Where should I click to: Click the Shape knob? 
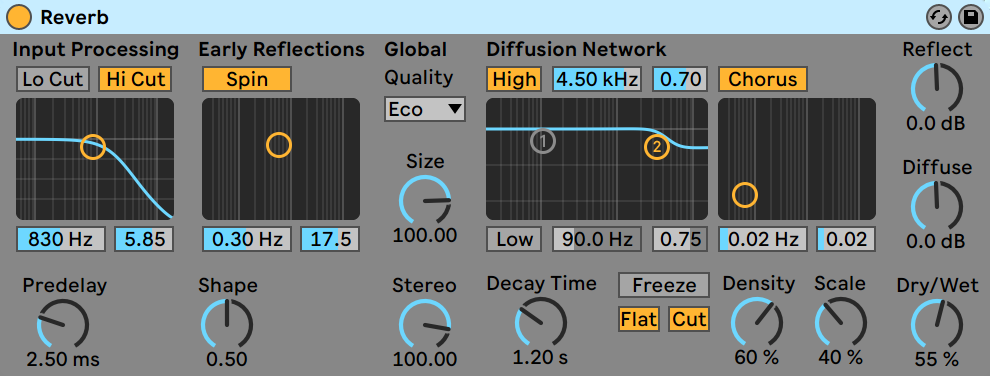[227, 324]
